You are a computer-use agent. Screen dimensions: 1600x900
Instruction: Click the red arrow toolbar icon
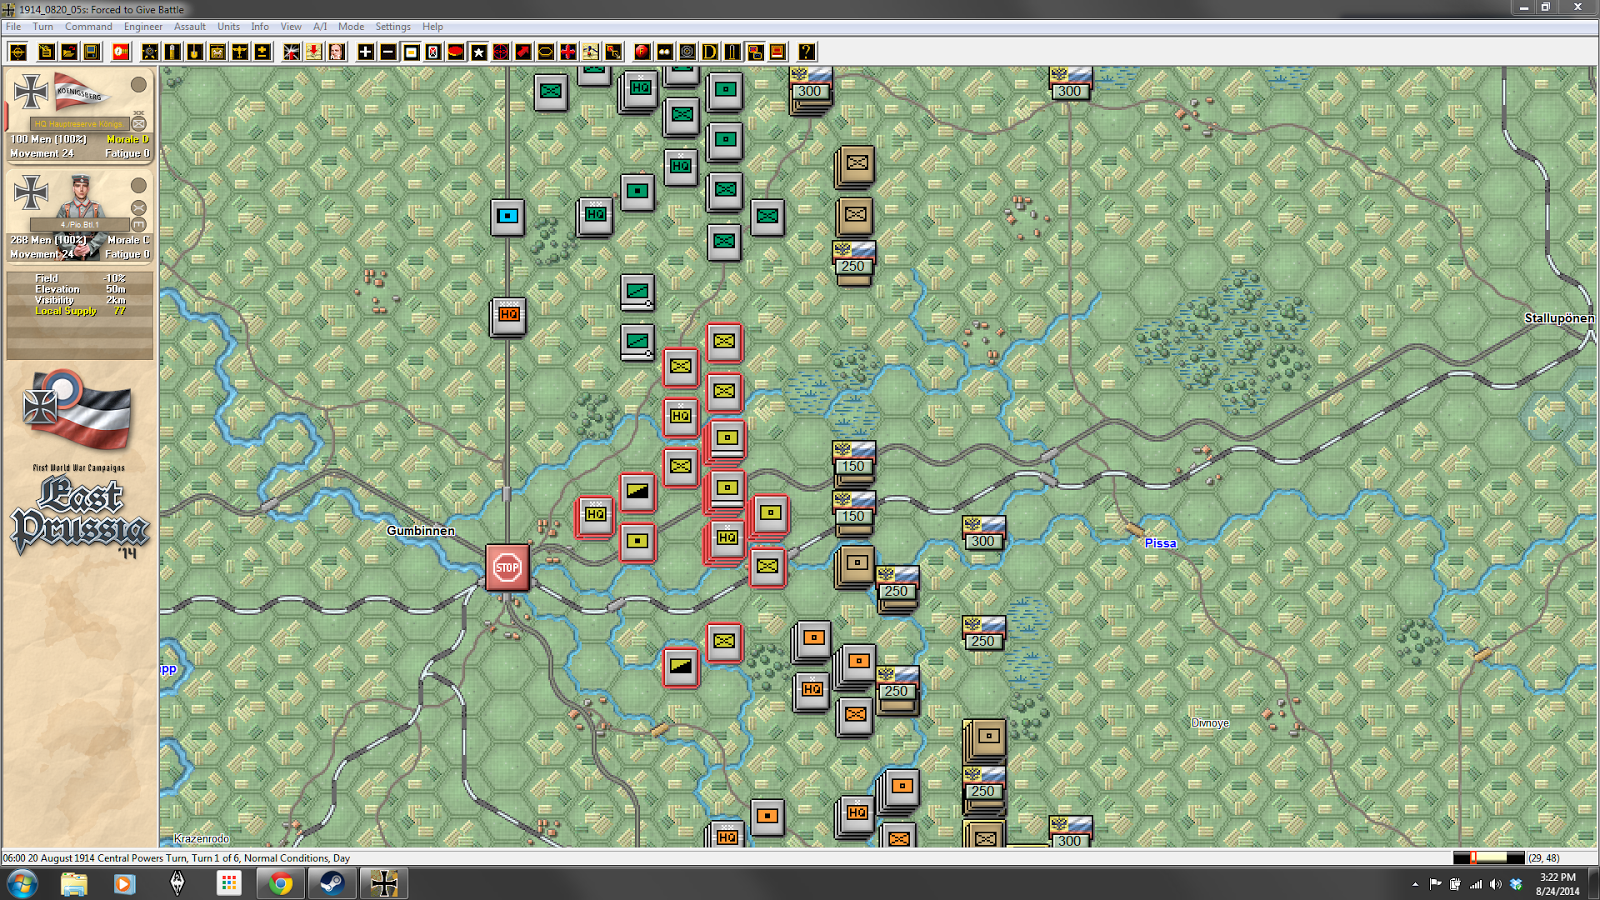coord(523,52)
